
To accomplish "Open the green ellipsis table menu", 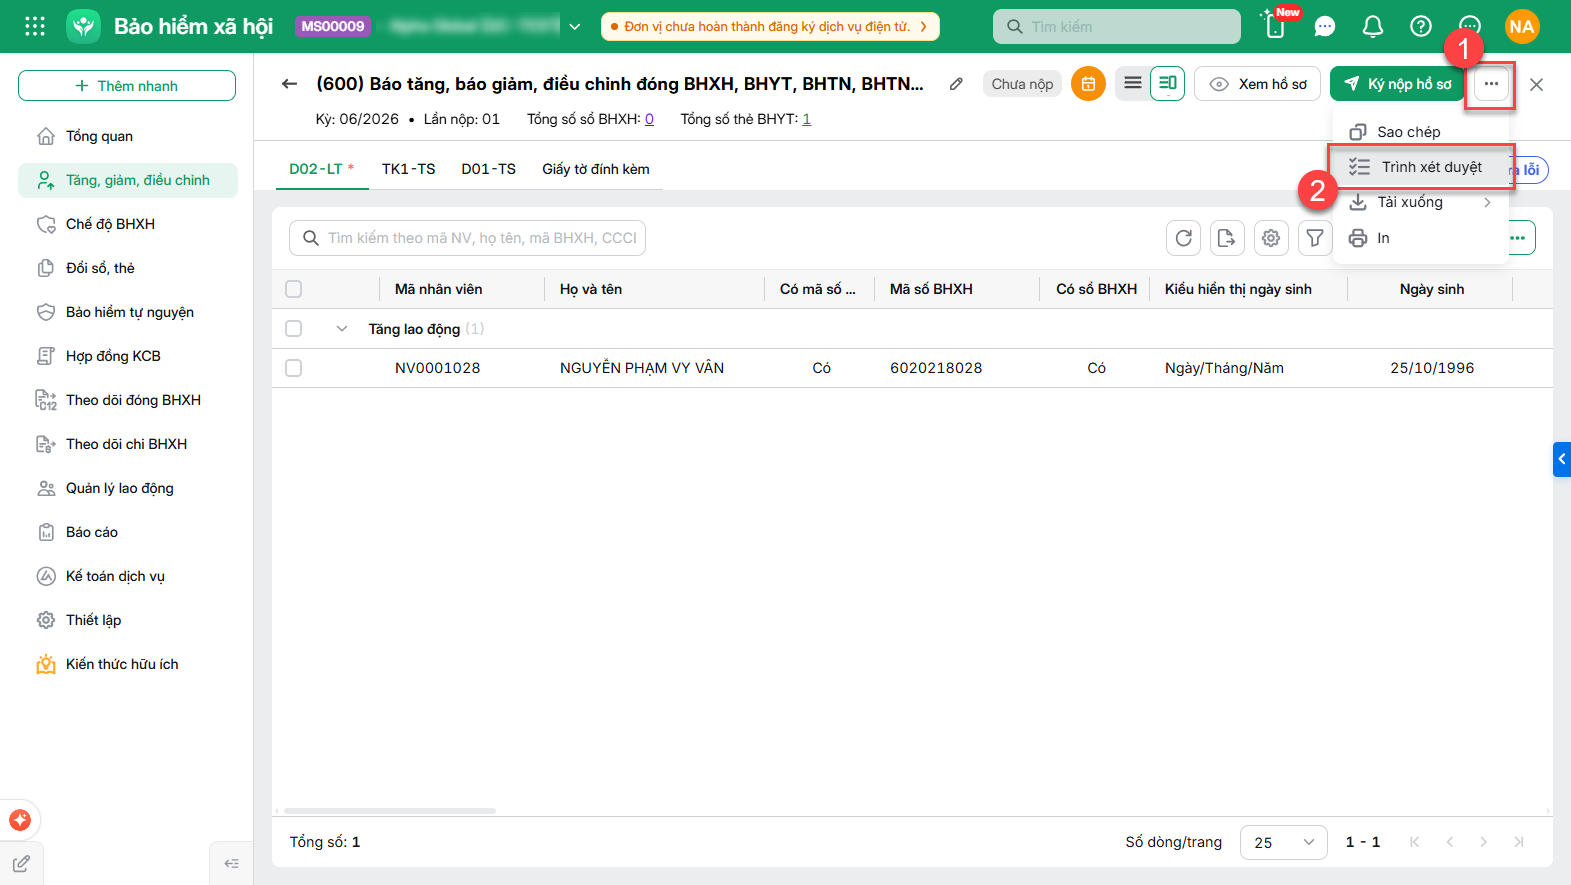I will 1520,238.
